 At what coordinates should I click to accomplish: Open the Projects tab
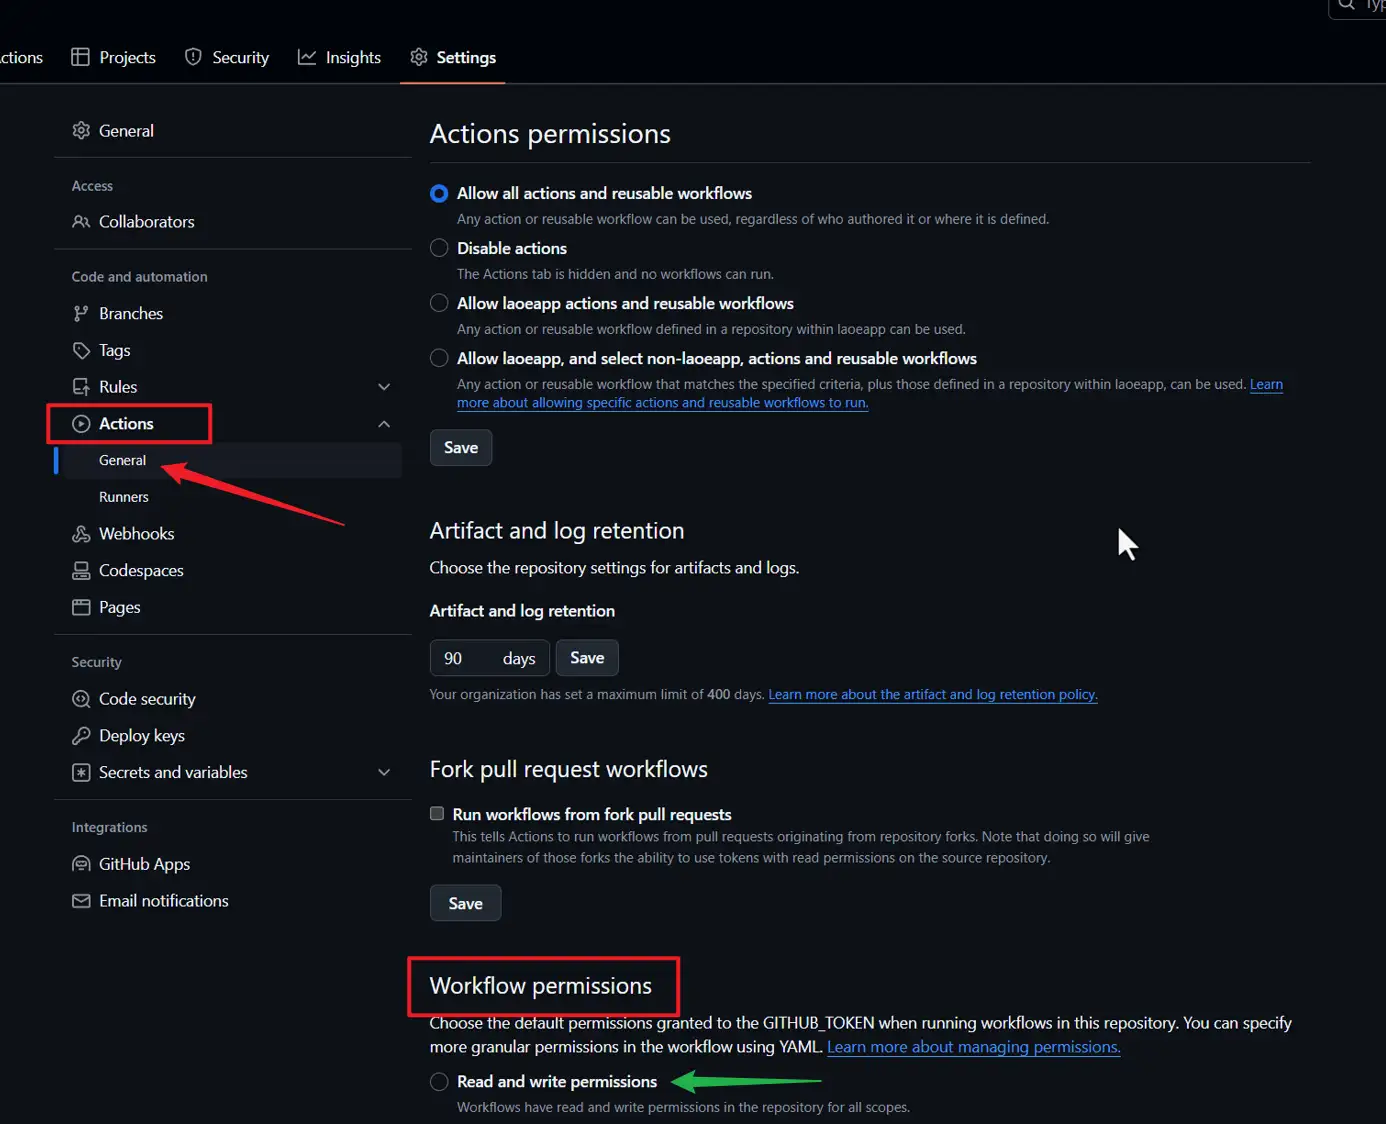point(114,57)
